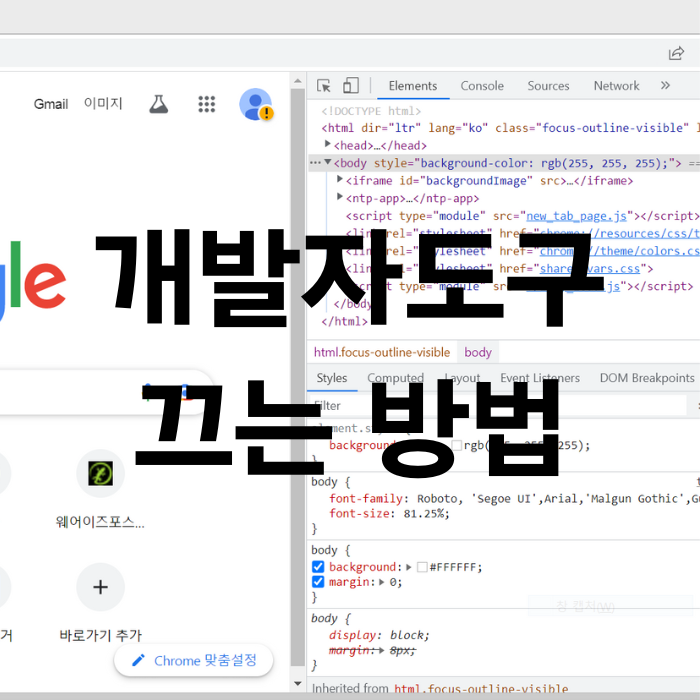Select html.focus-outline-visible in breadcrumb
Screen dimensions: 700x700
[x=382, y=353]
